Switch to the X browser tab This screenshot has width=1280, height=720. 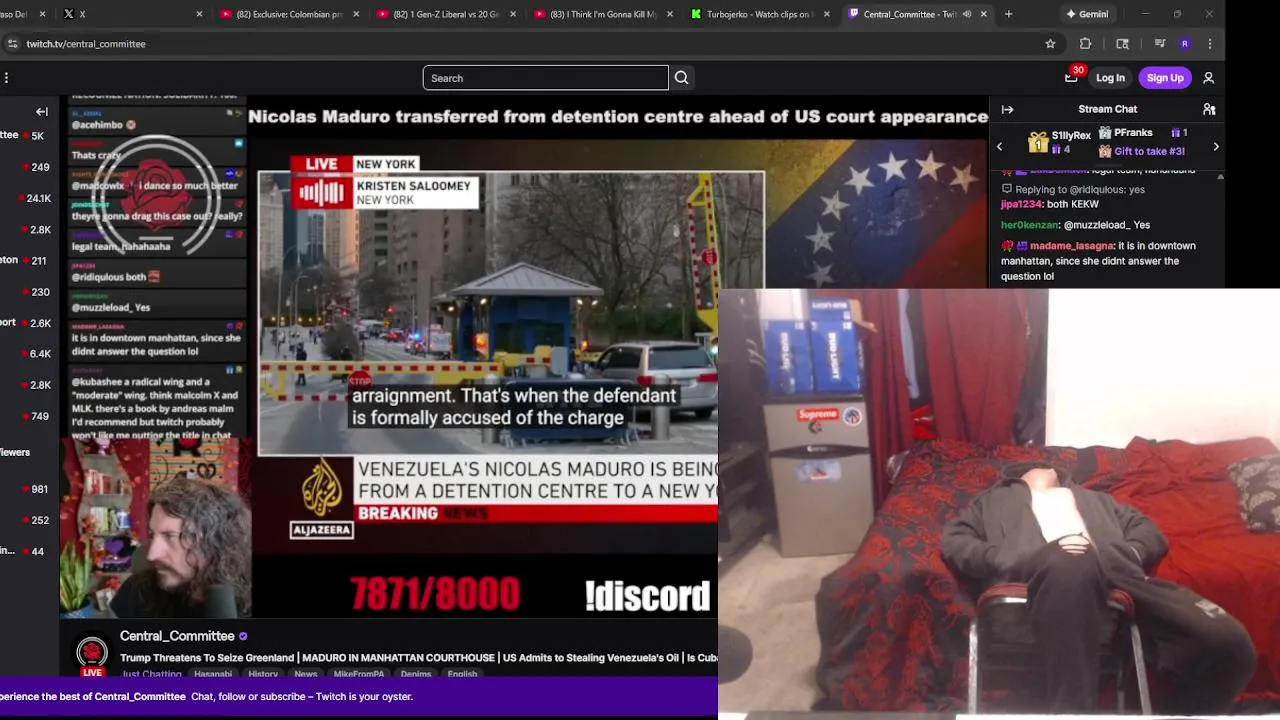pos(130,14)
